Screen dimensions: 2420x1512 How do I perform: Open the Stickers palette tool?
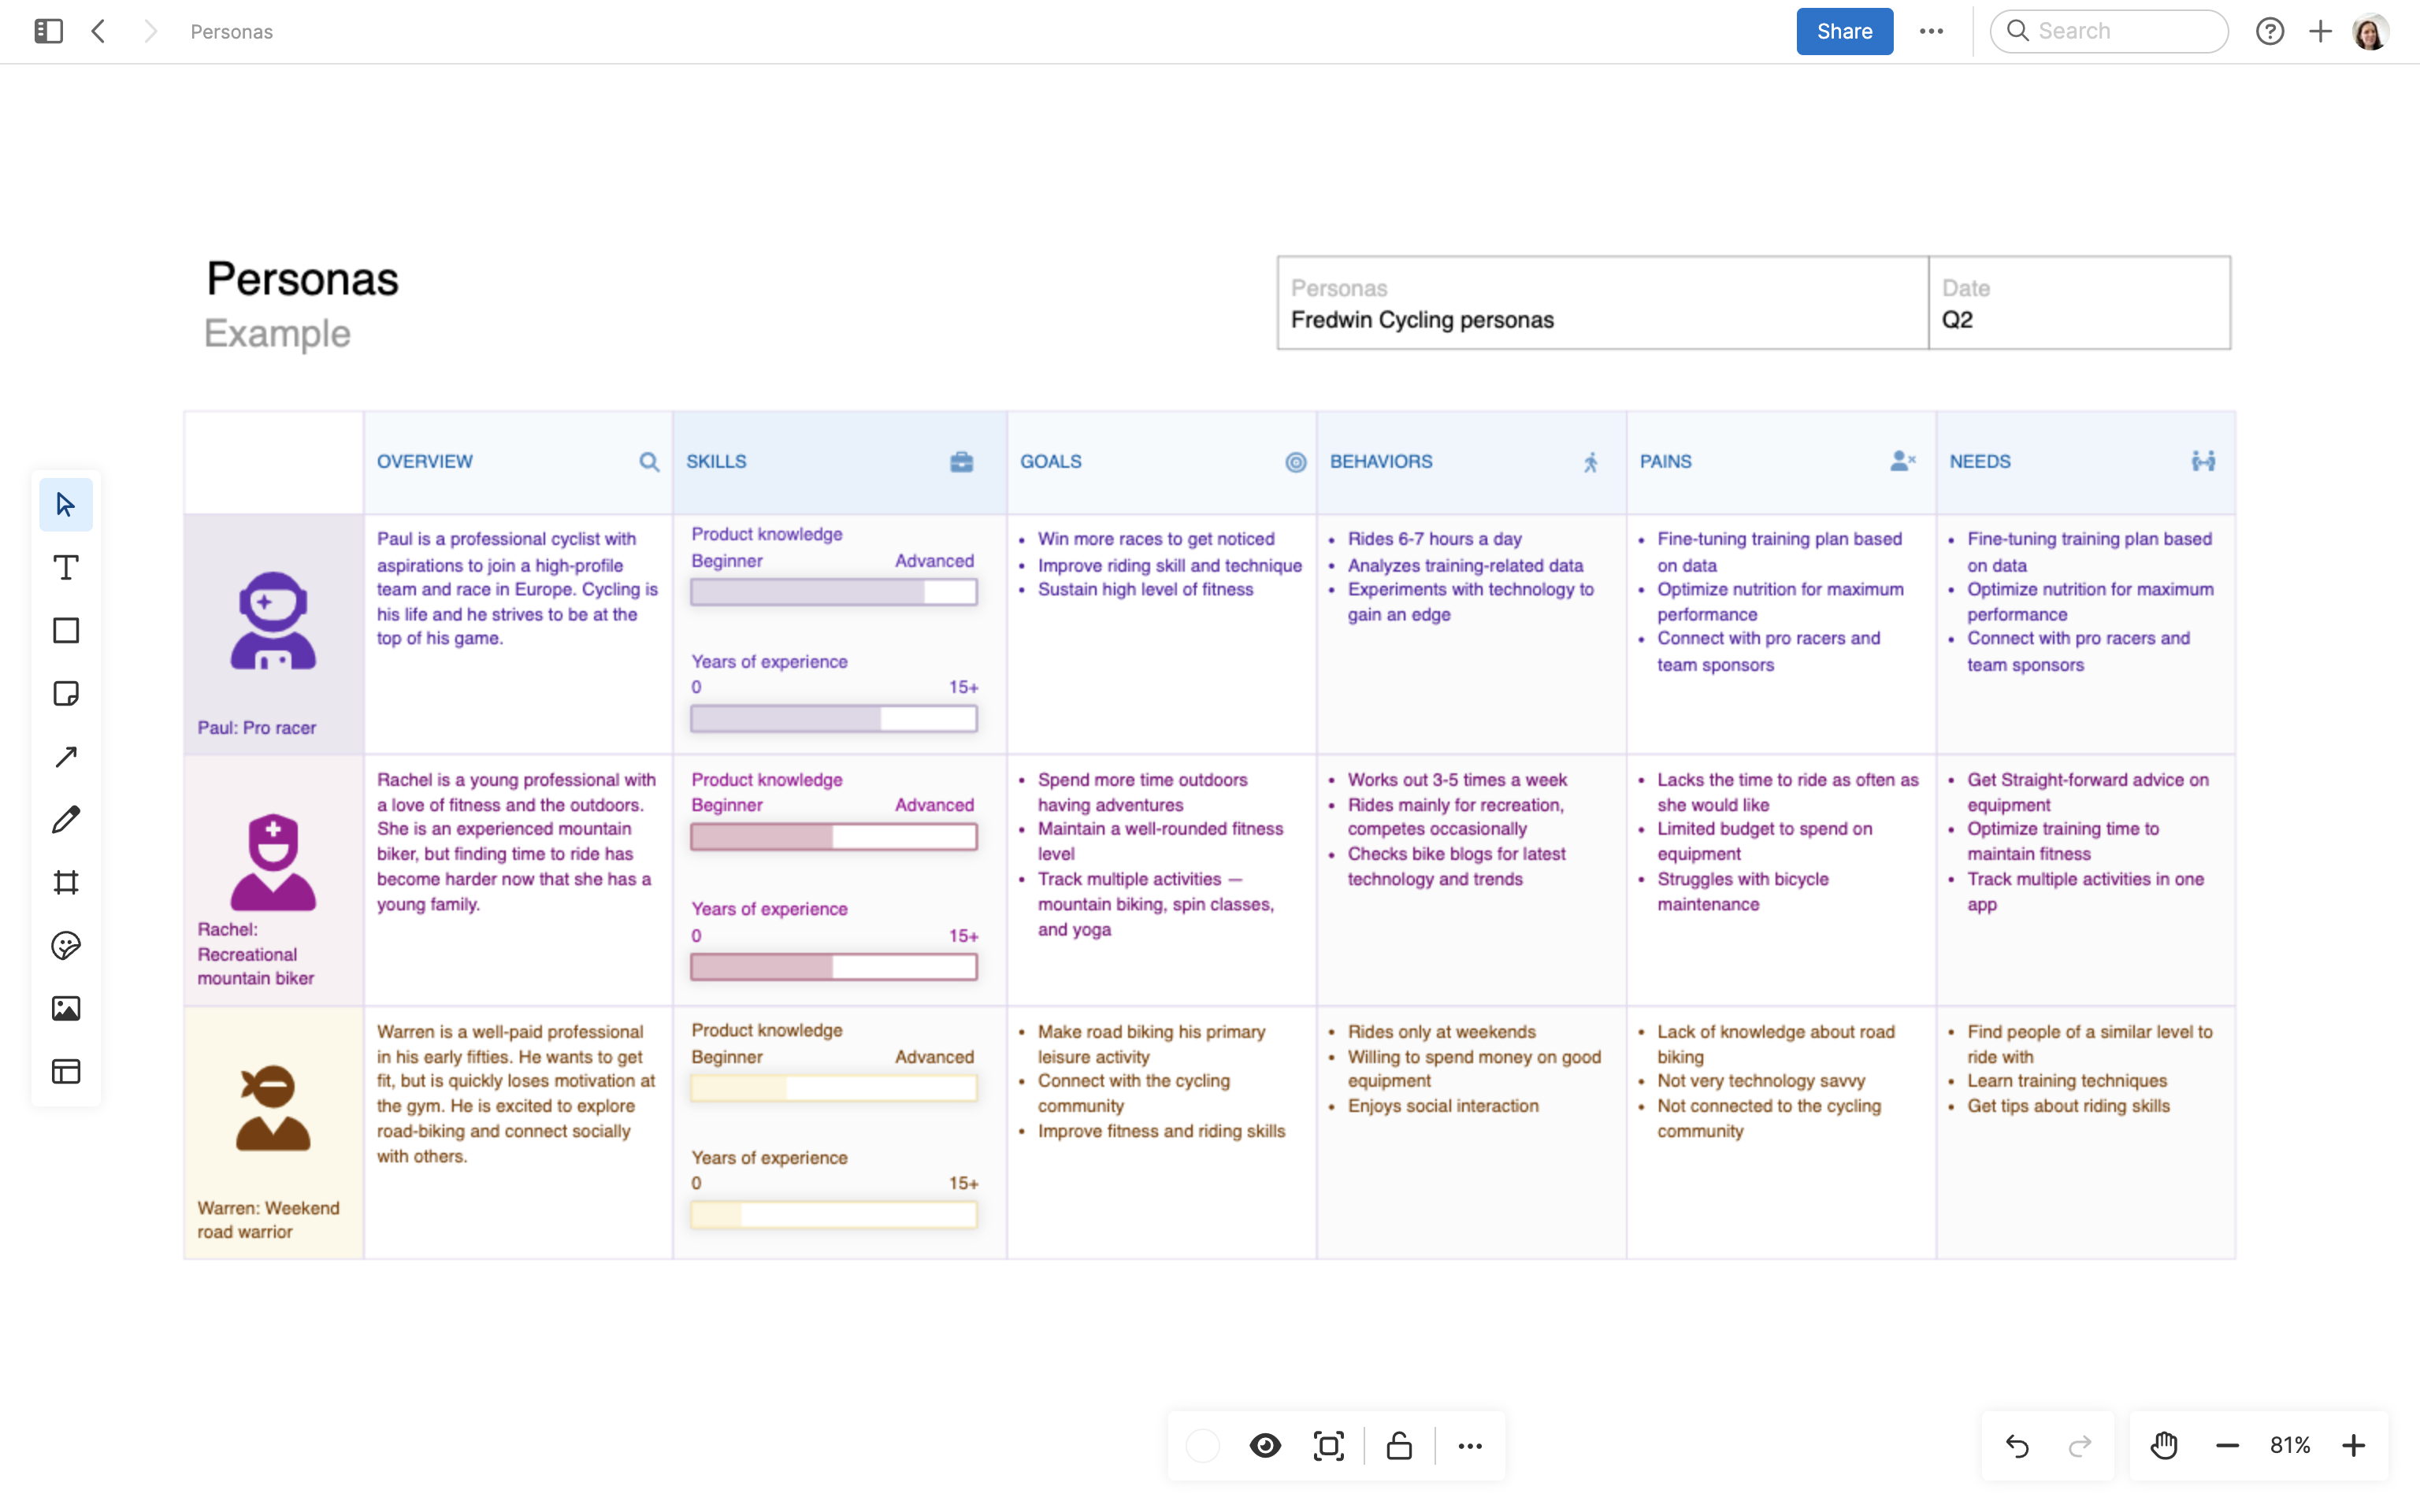[66, 945]
